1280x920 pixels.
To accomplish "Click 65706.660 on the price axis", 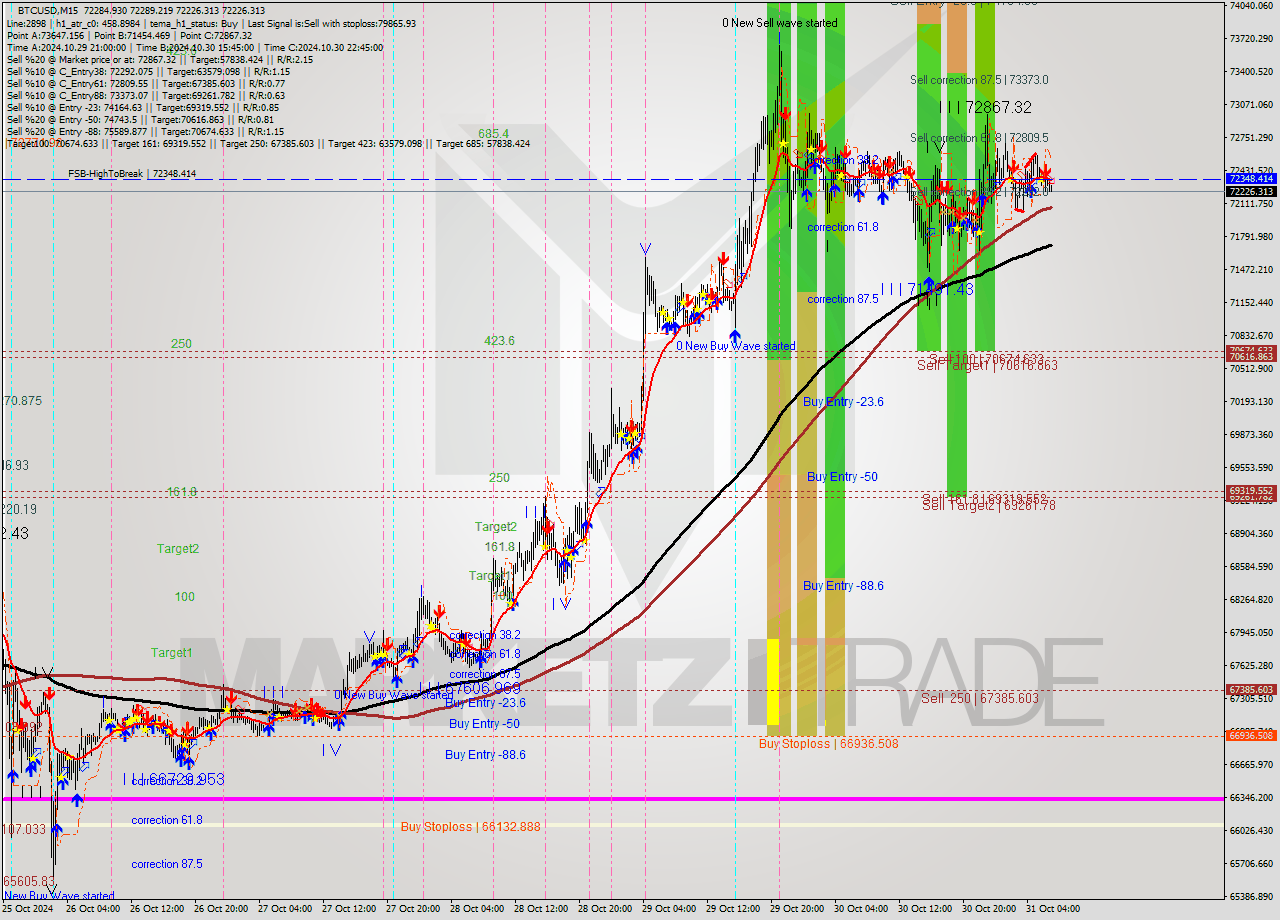I will coord(1252,863).
